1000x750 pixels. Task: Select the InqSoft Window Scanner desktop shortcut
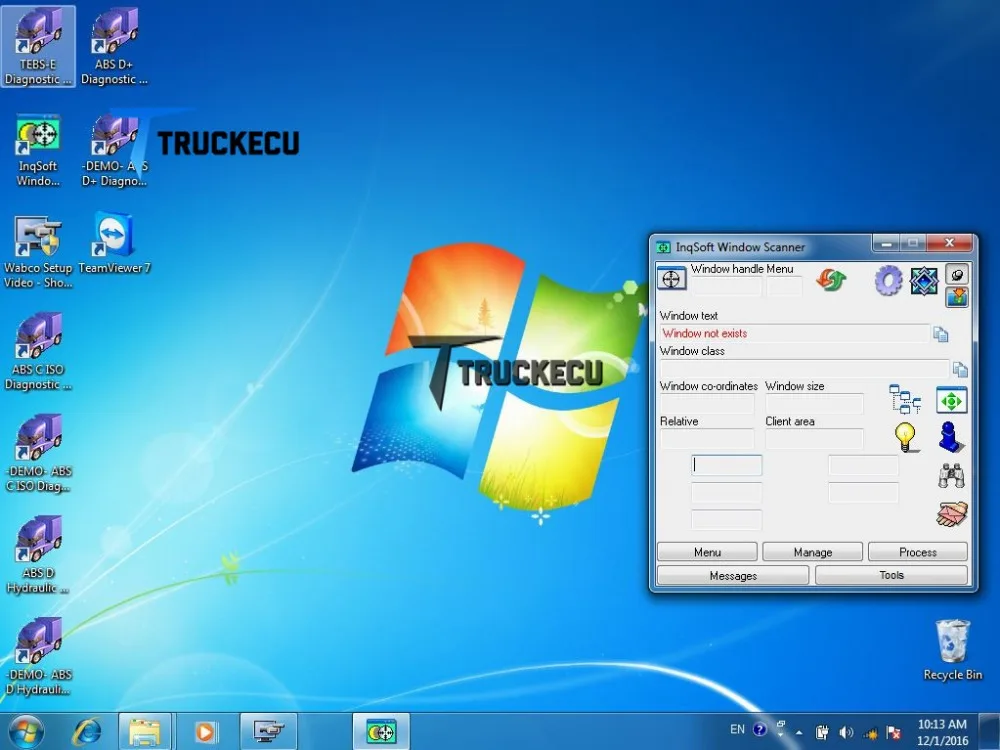click(38, 151)
